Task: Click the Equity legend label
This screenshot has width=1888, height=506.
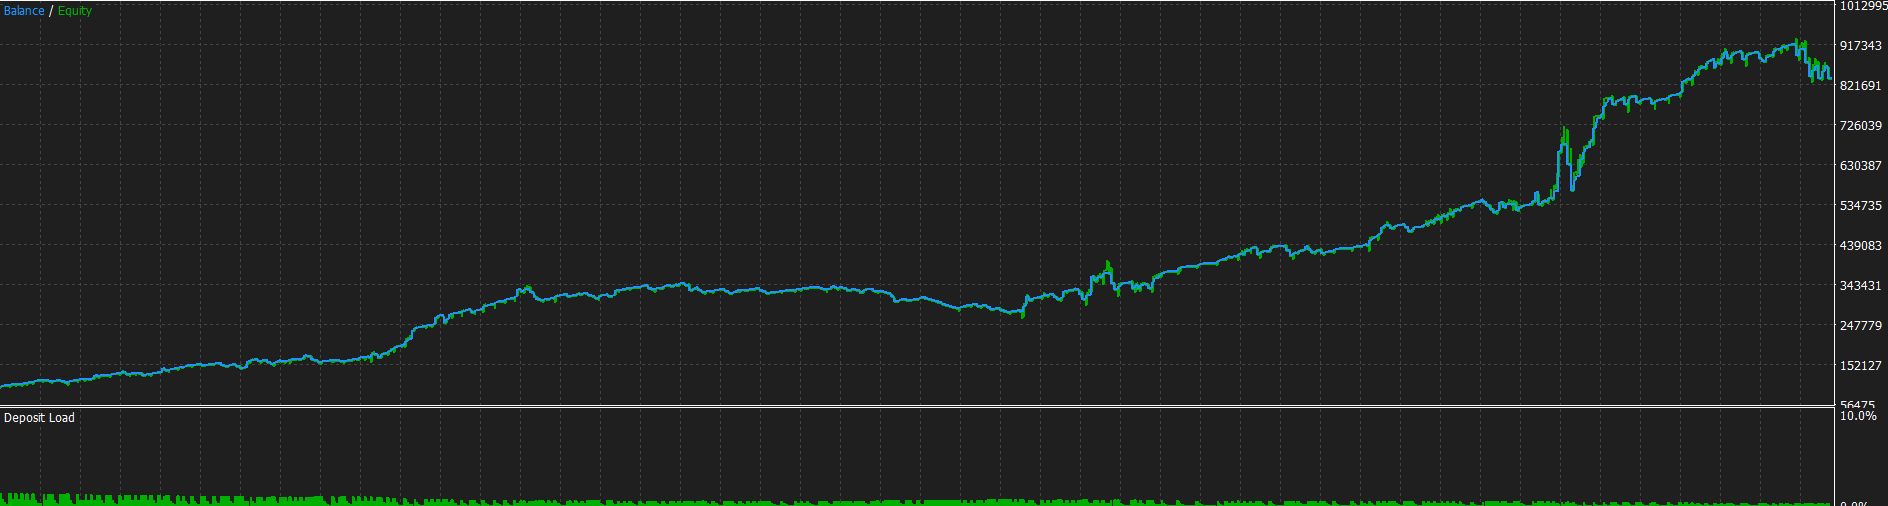Action: [75, 11]
